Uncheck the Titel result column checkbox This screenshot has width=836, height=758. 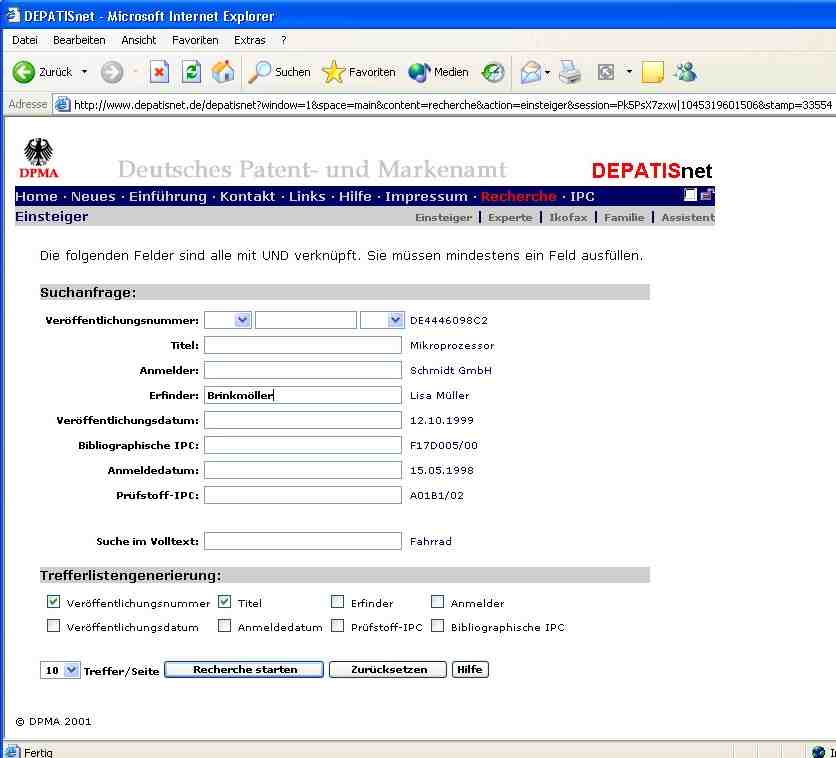tap(224, 602)
